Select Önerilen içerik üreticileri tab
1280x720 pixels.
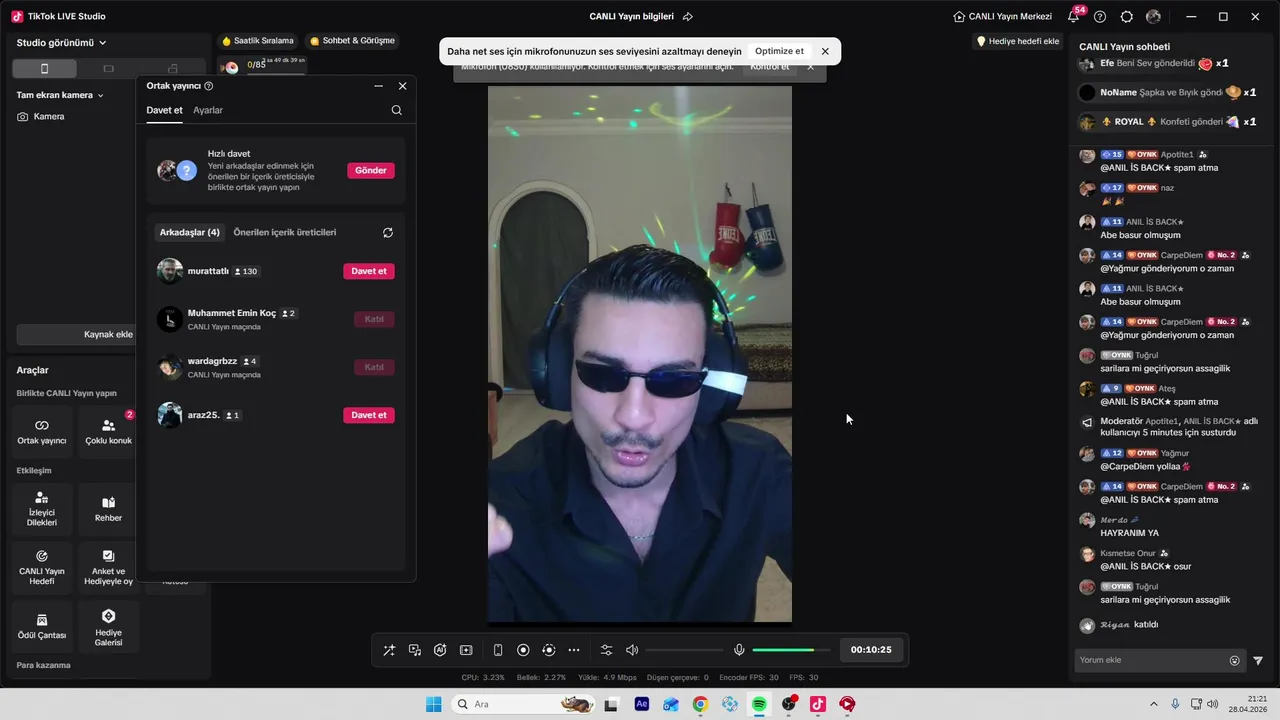[x=285, y=232]
